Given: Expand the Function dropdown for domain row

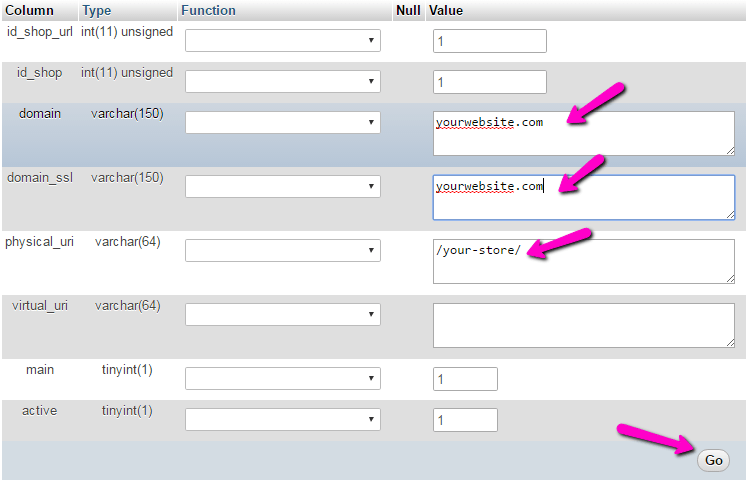Looking at the screenshot, I should [x=282, y=122].
